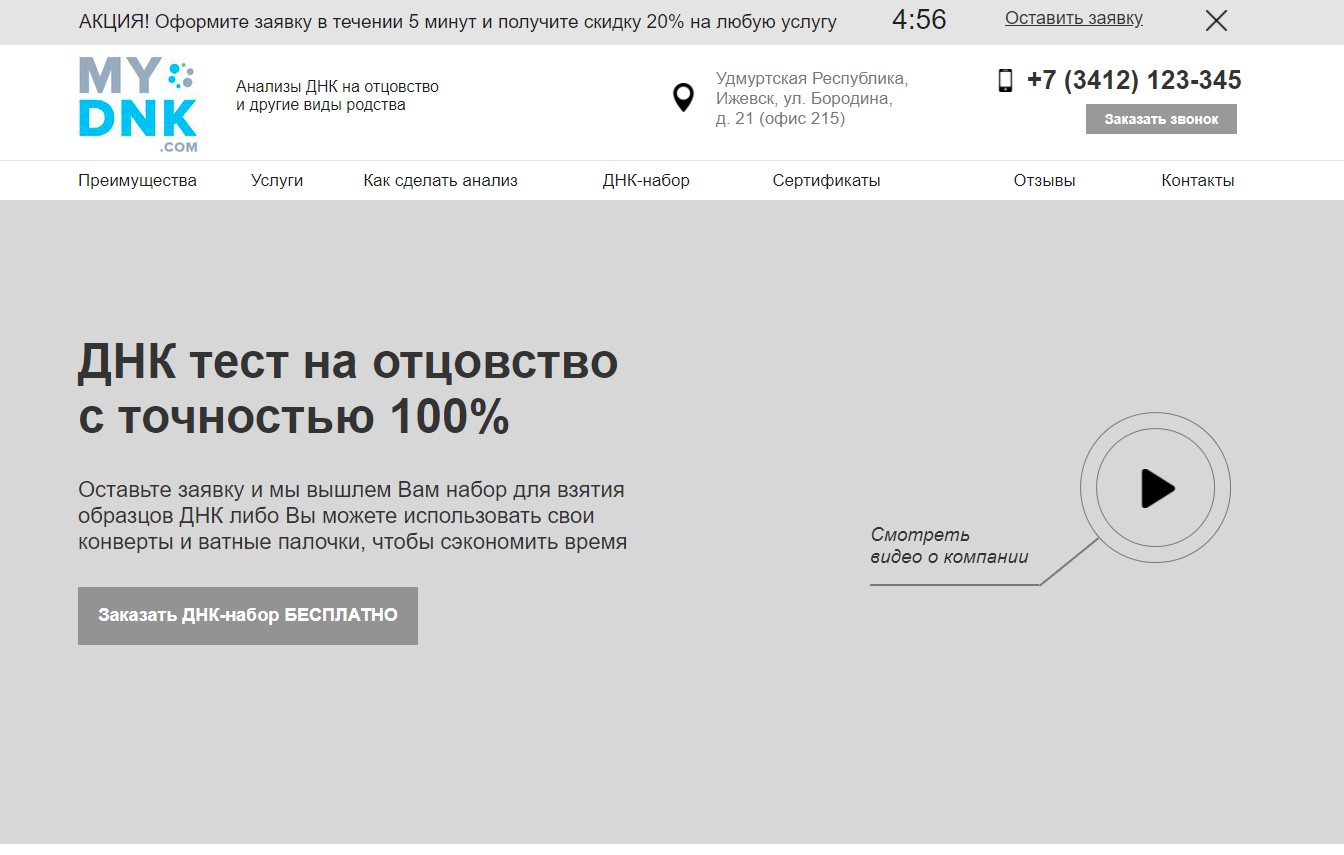Close the promotion banner with X
This screenshot has height=855, width=1344.
[x=1216, y=21]
